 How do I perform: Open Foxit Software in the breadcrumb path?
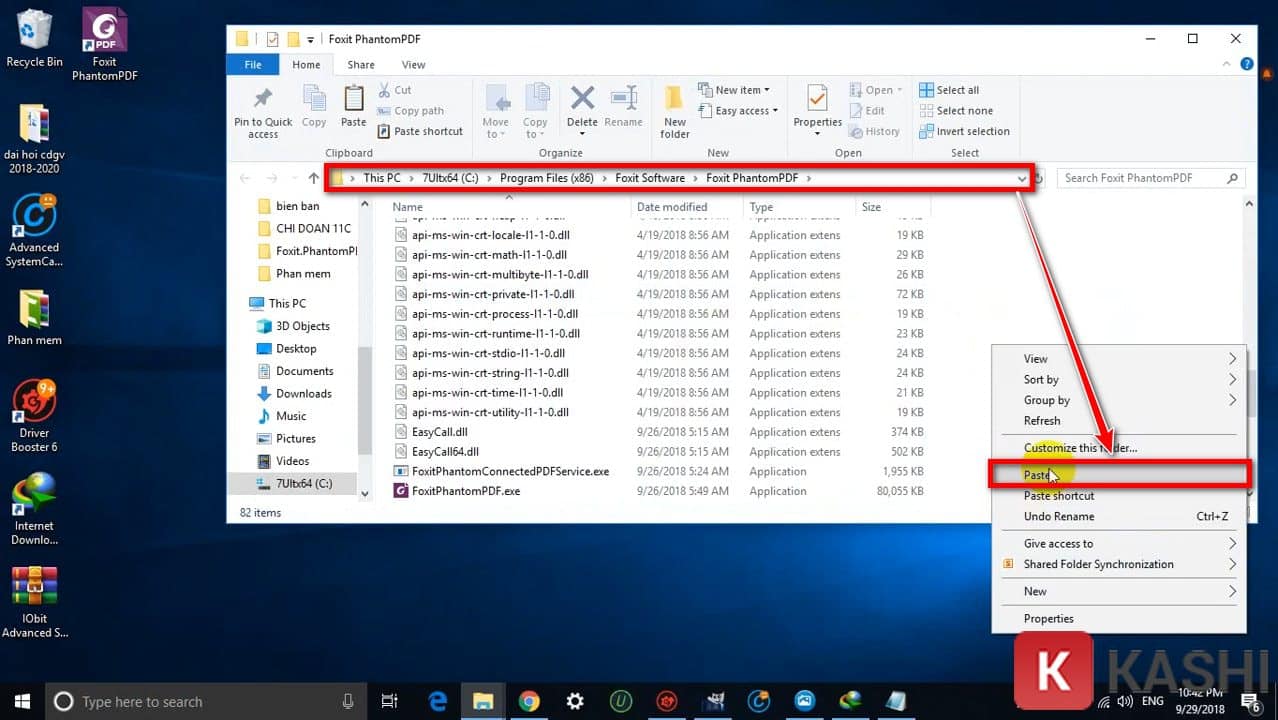pyautogui.click(x=650, y=177)
